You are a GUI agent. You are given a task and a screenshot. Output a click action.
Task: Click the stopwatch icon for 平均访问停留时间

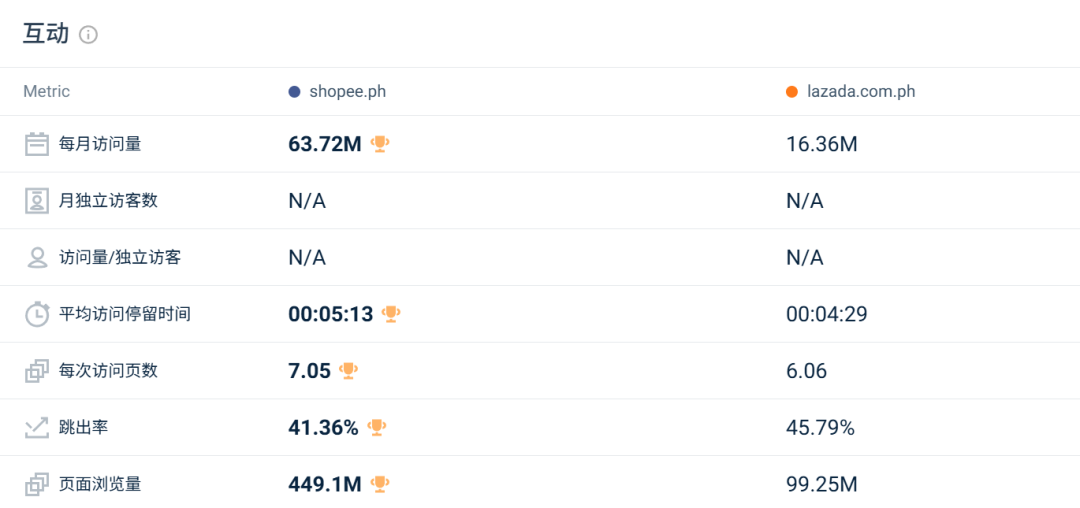click(37, 314)
